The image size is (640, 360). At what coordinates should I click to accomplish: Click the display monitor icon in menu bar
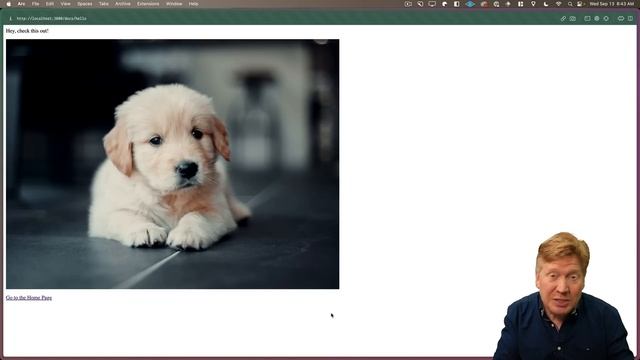coord(432,4)
